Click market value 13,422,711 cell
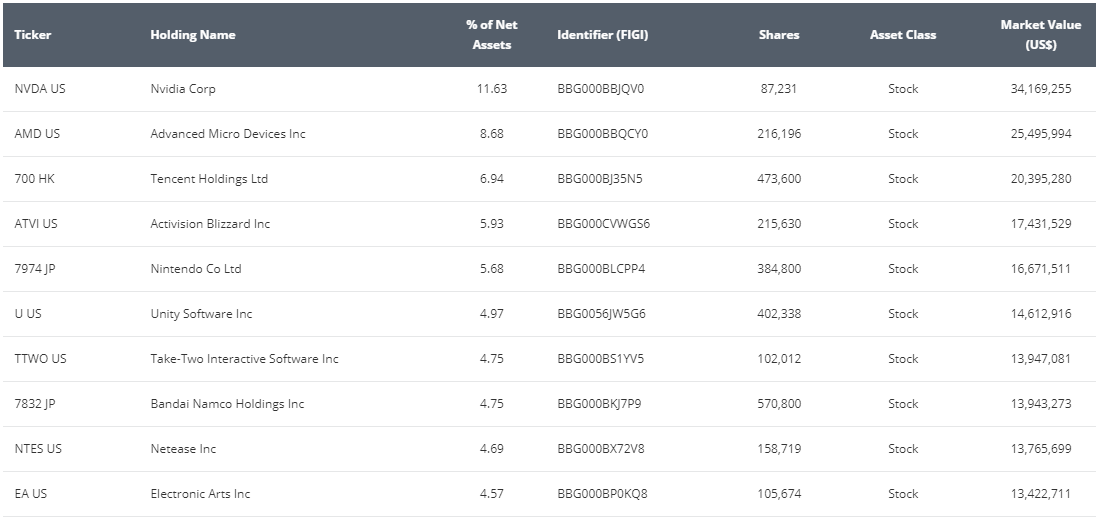 point(1041,493)
